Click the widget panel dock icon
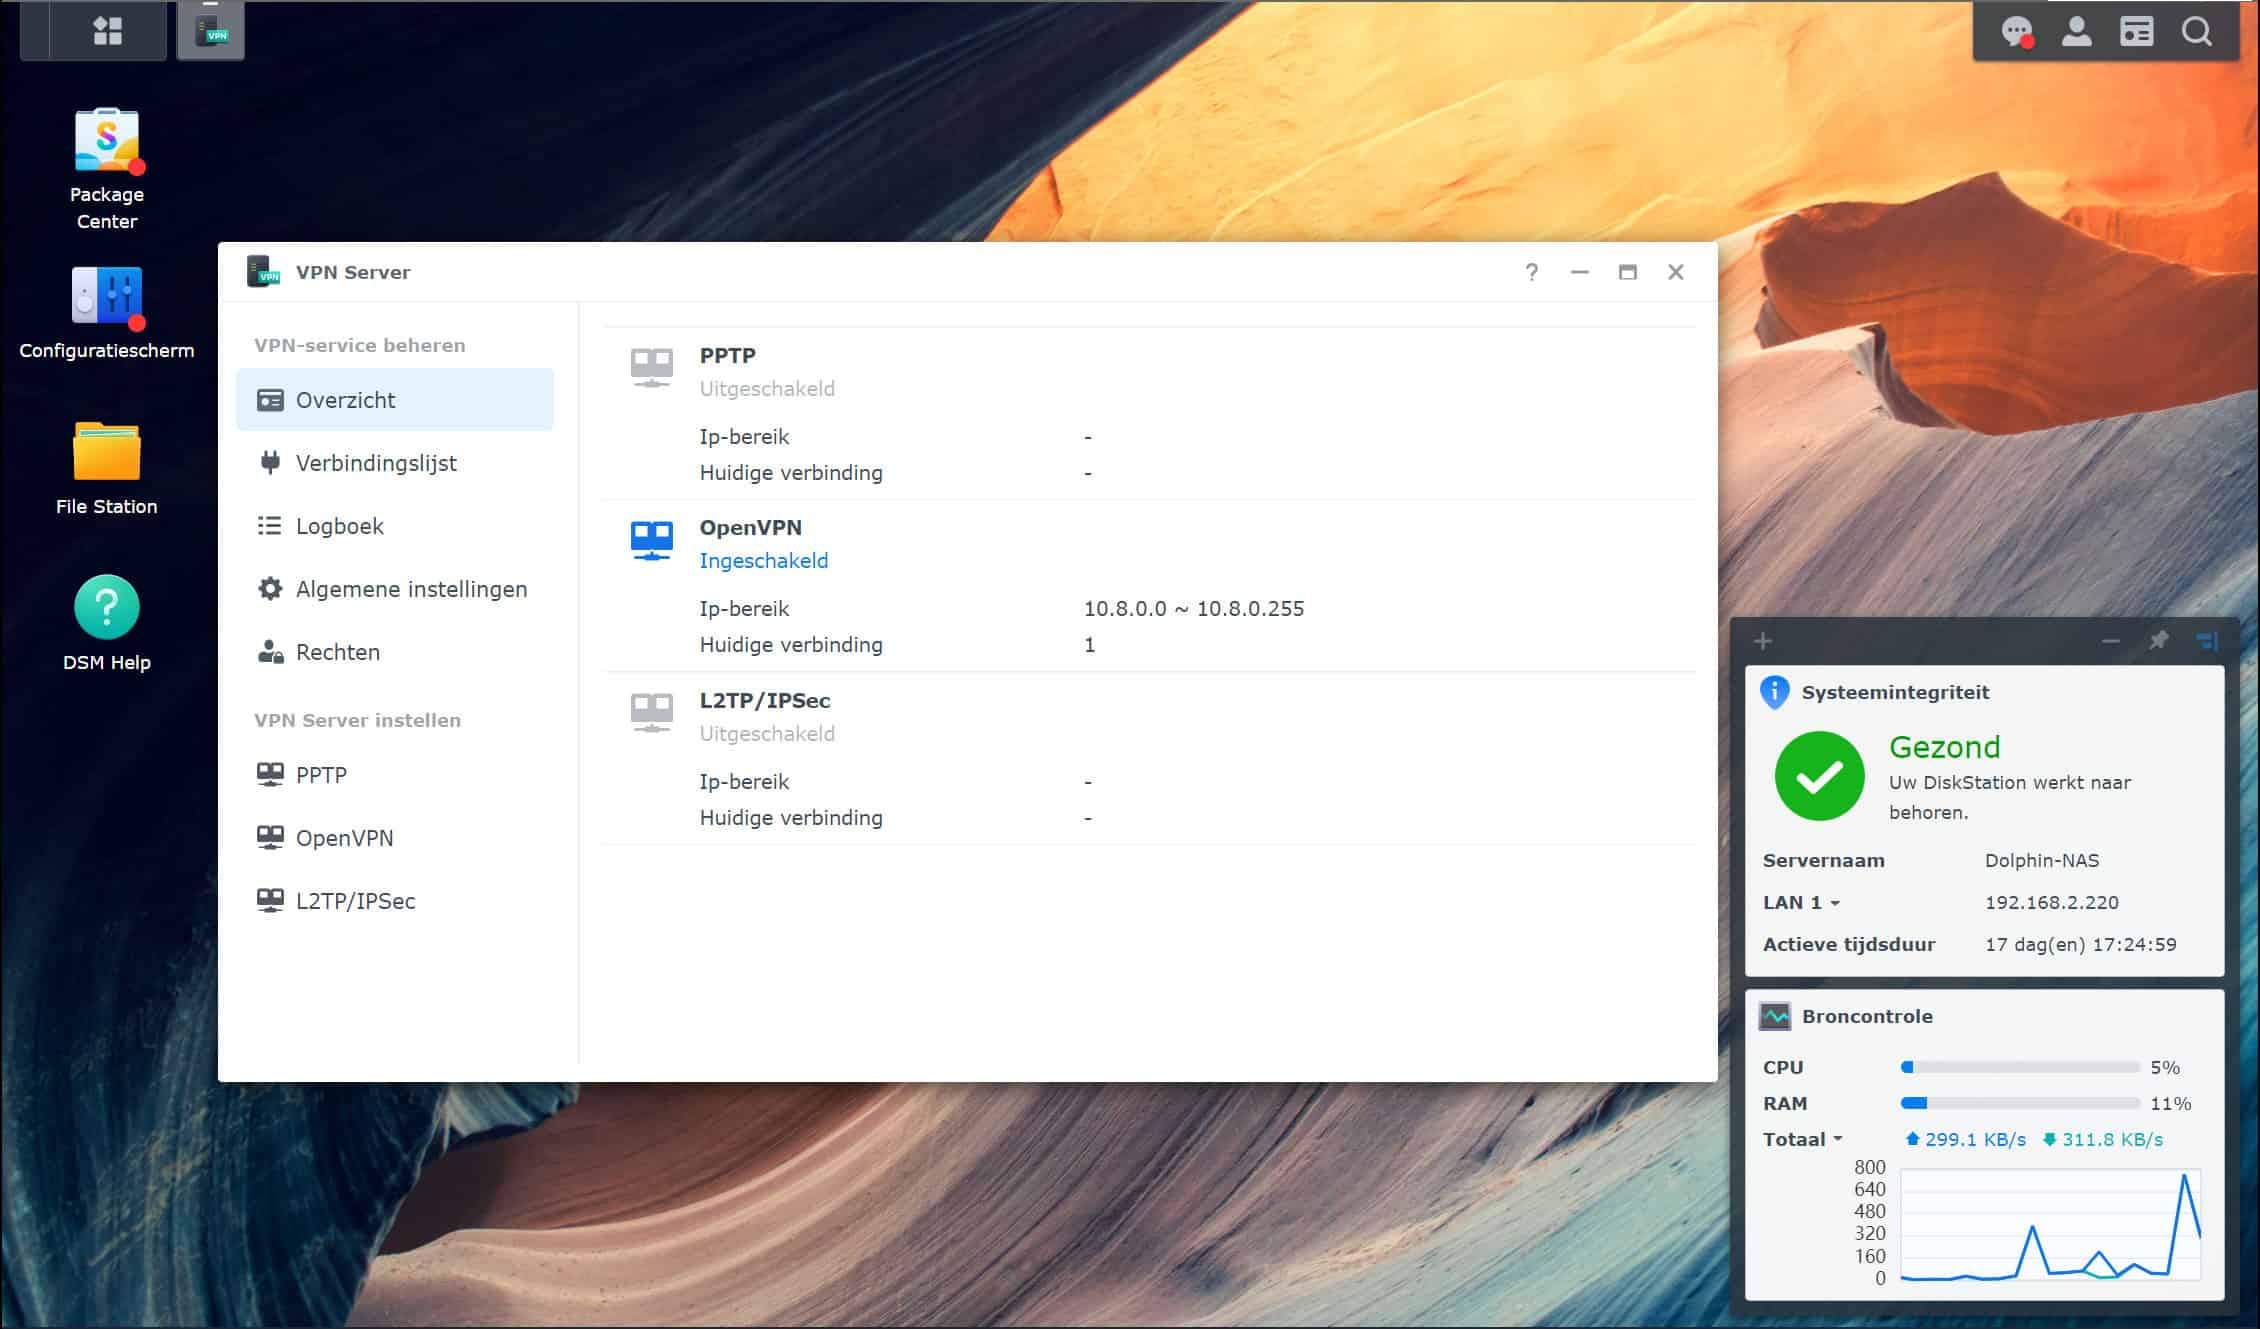Image resolution: width=2260 pixels, height=1329 pixels. click(2207, 641)
